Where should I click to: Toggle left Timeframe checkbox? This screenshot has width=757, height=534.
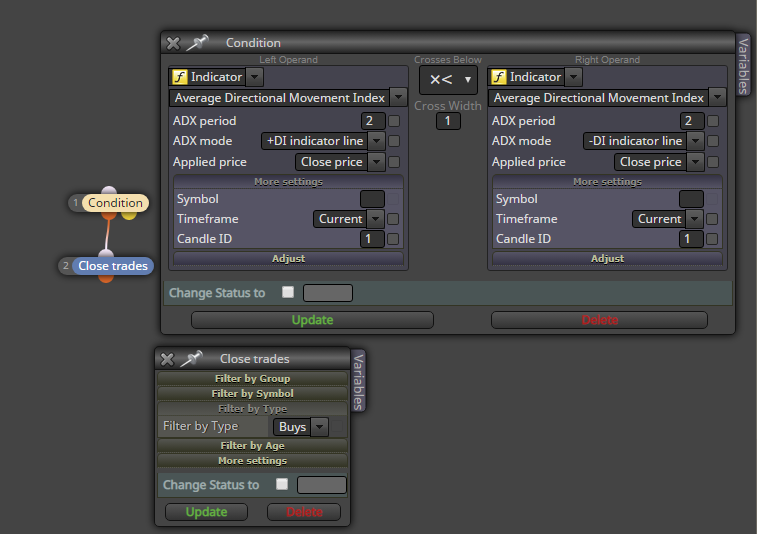[393, 219]
